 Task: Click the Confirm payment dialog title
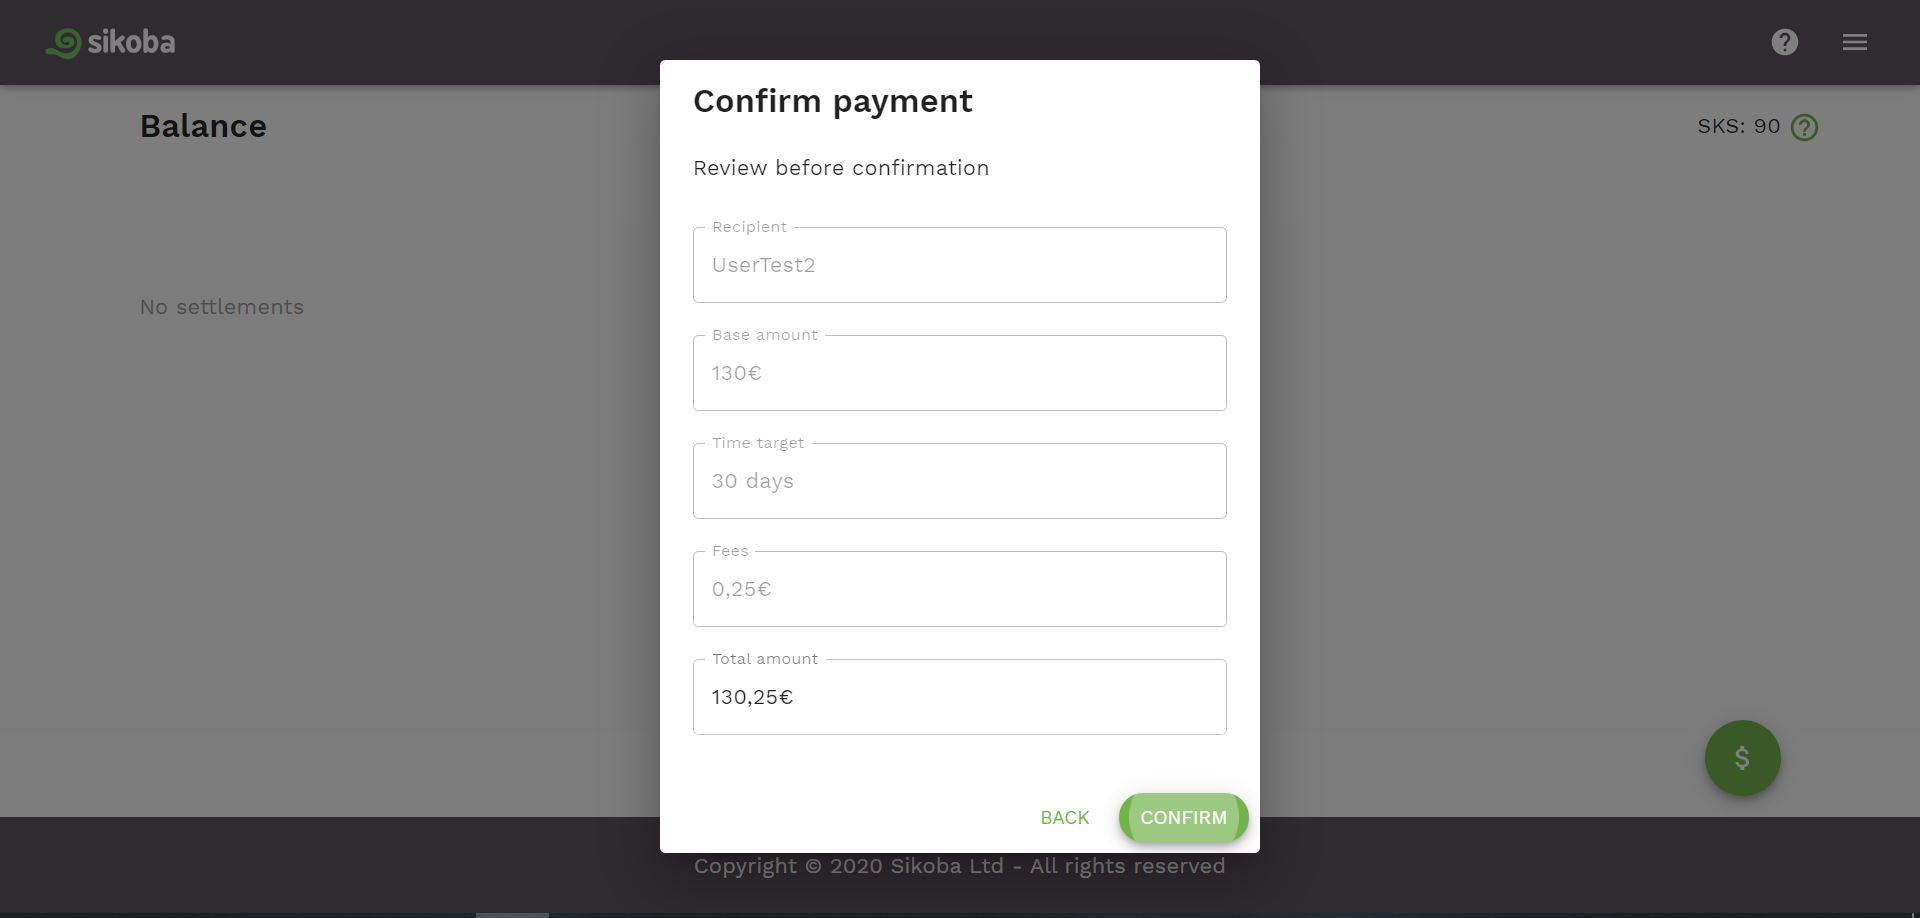click(x=833, y=101)
